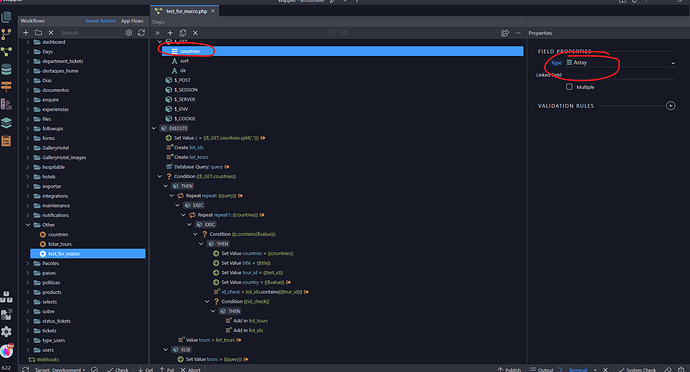This screenshot has height=372, width=690.
Task: Select the $_POST variable icon row
Action: 177,80
